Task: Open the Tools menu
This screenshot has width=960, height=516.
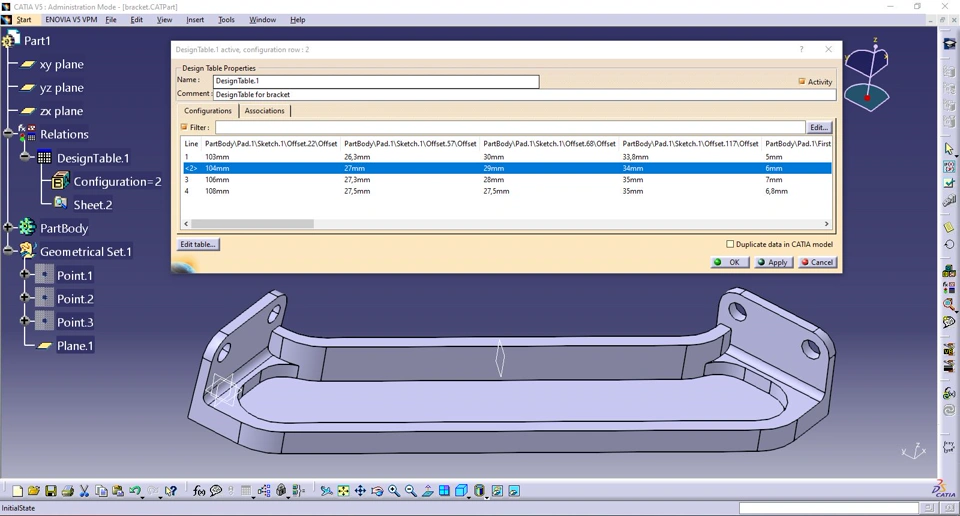Action: coord(226,20)
